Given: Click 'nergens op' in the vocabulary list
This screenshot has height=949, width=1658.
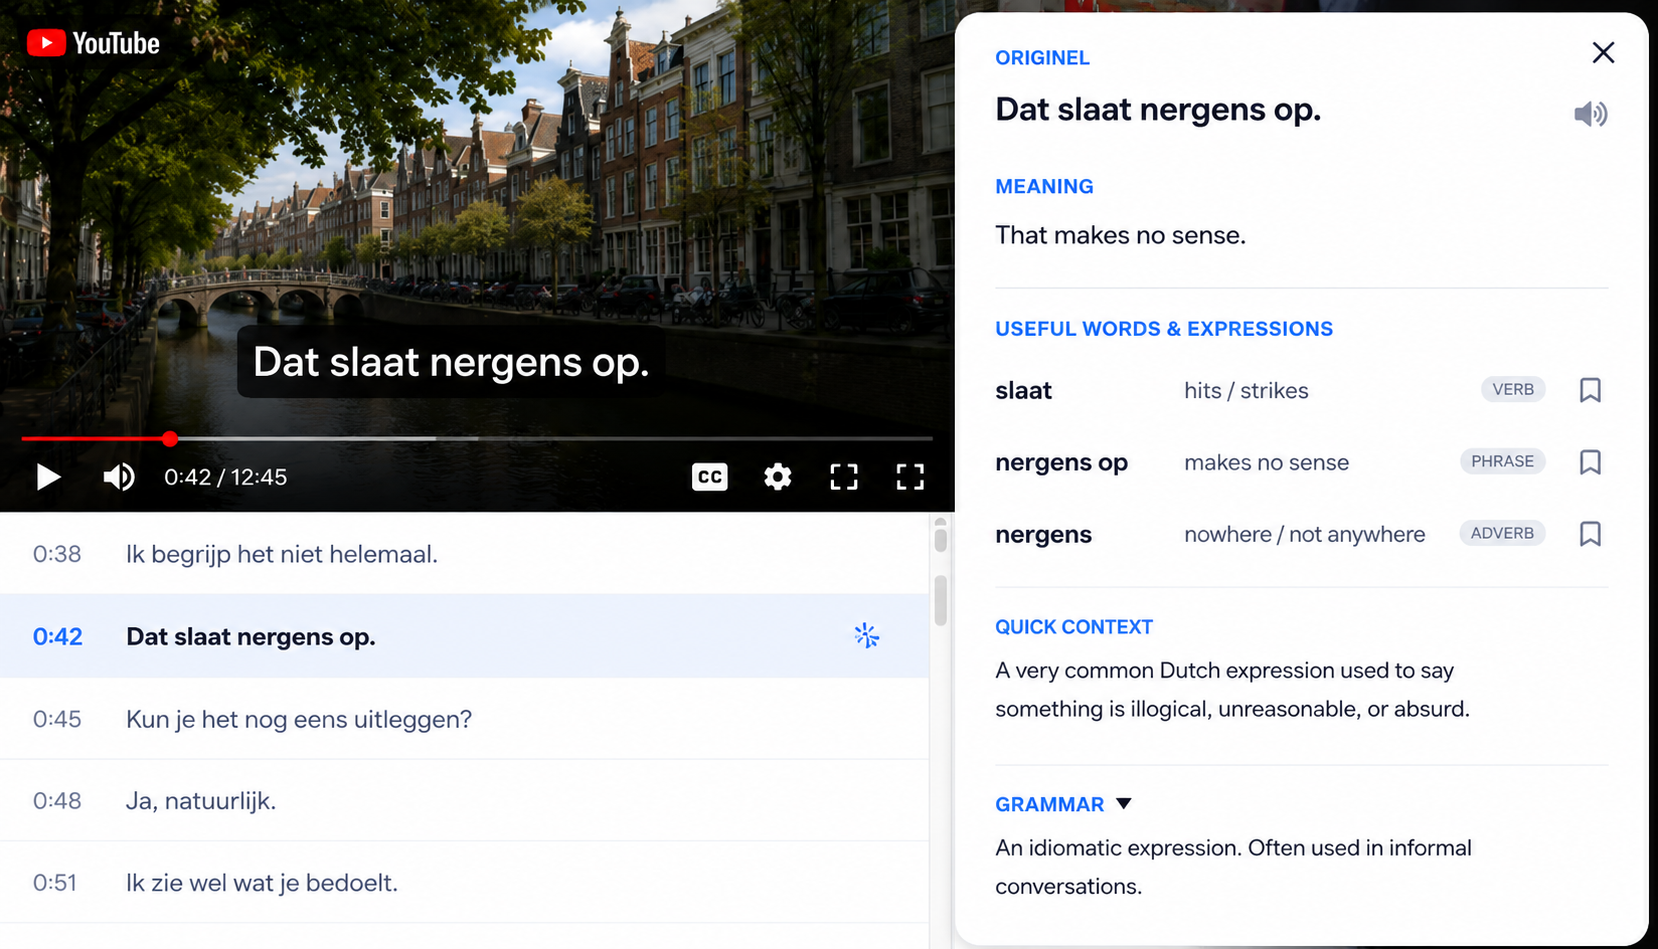Looking at the screenshot, I should point(1061,463).
